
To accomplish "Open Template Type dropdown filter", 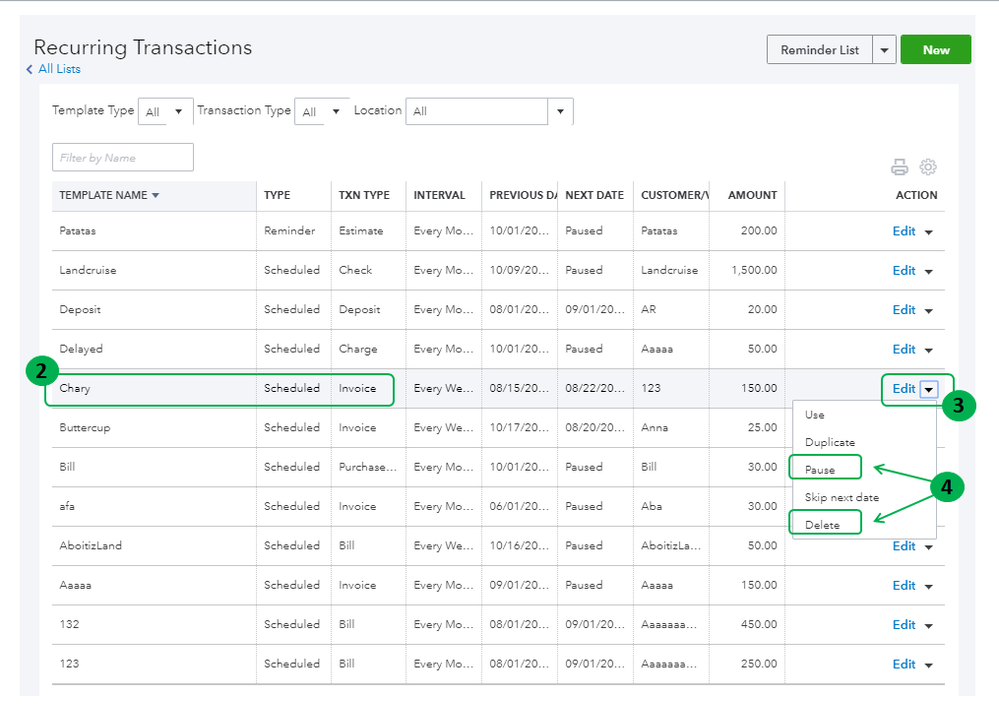I will [x=165, y=112].
